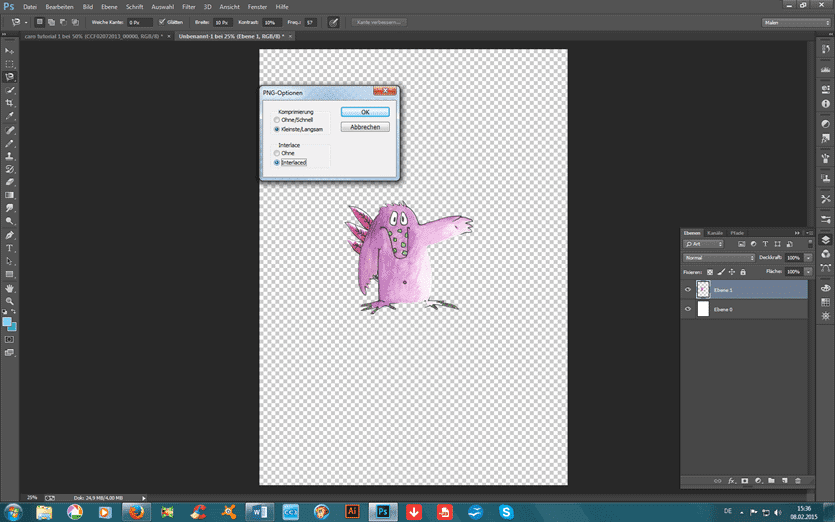Hide the Ebene 0 layer
Image resolution: width=835 pixels, height=522 pixels.
tap(687, 309)
